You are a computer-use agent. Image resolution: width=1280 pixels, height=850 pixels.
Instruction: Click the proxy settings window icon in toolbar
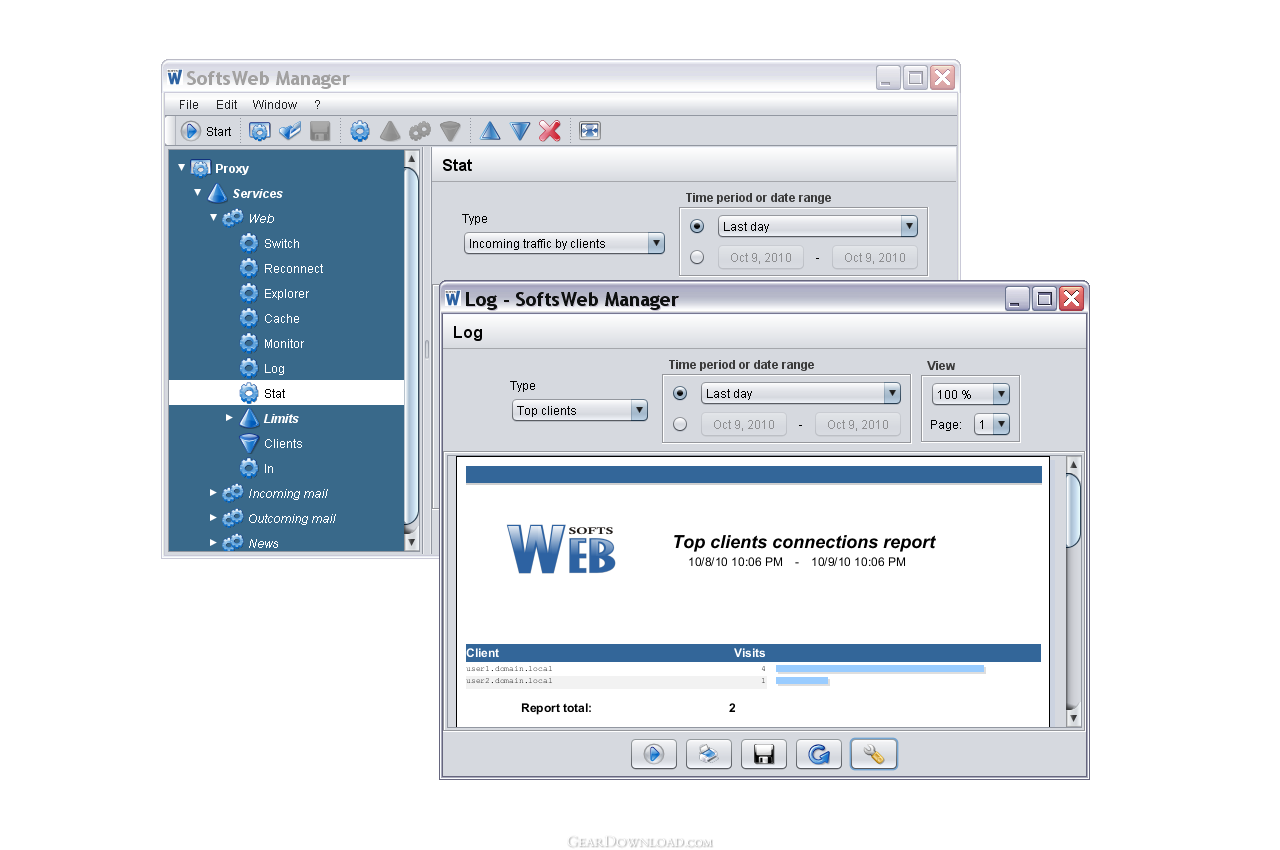coord(260,131)
